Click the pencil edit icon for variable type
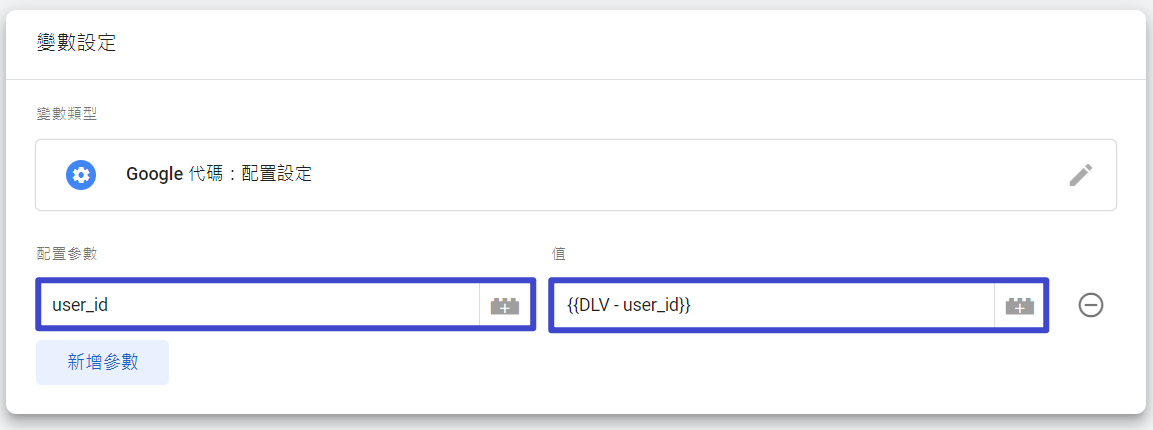Screen dimensions: 1153x430 click(x=1080, y=175)
